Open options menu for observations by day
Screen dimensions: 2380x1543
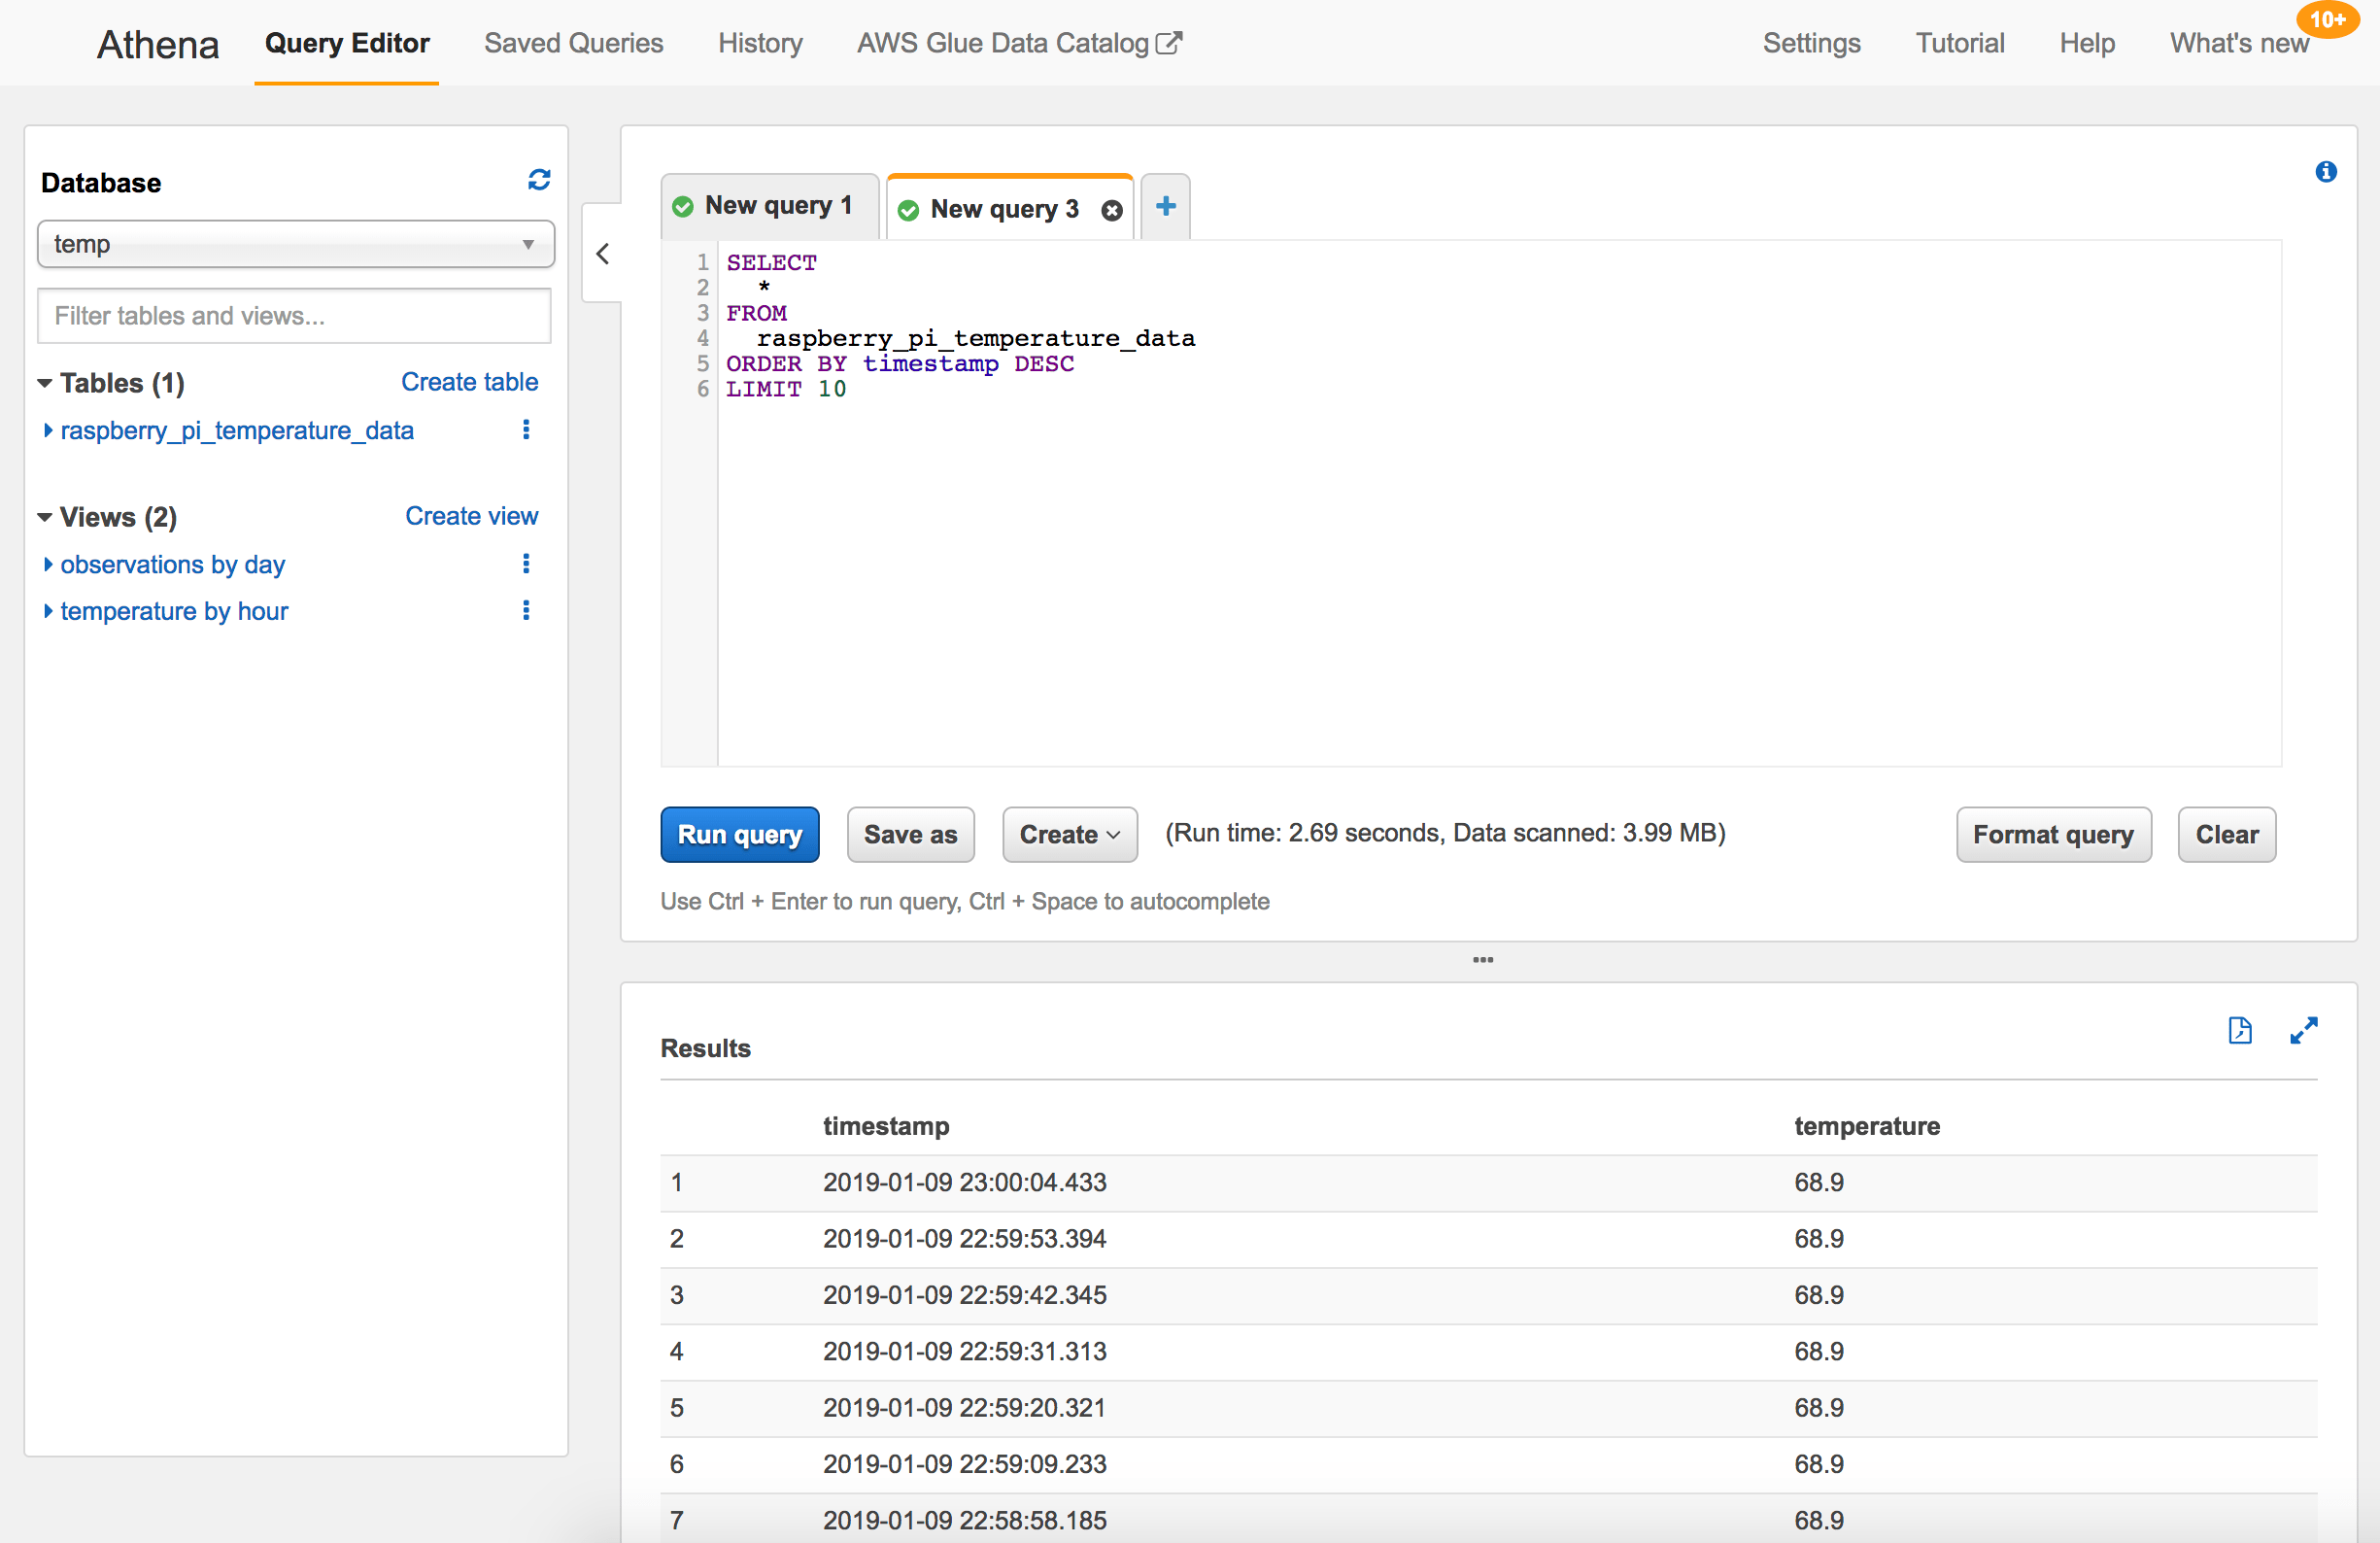click(526, 564)
